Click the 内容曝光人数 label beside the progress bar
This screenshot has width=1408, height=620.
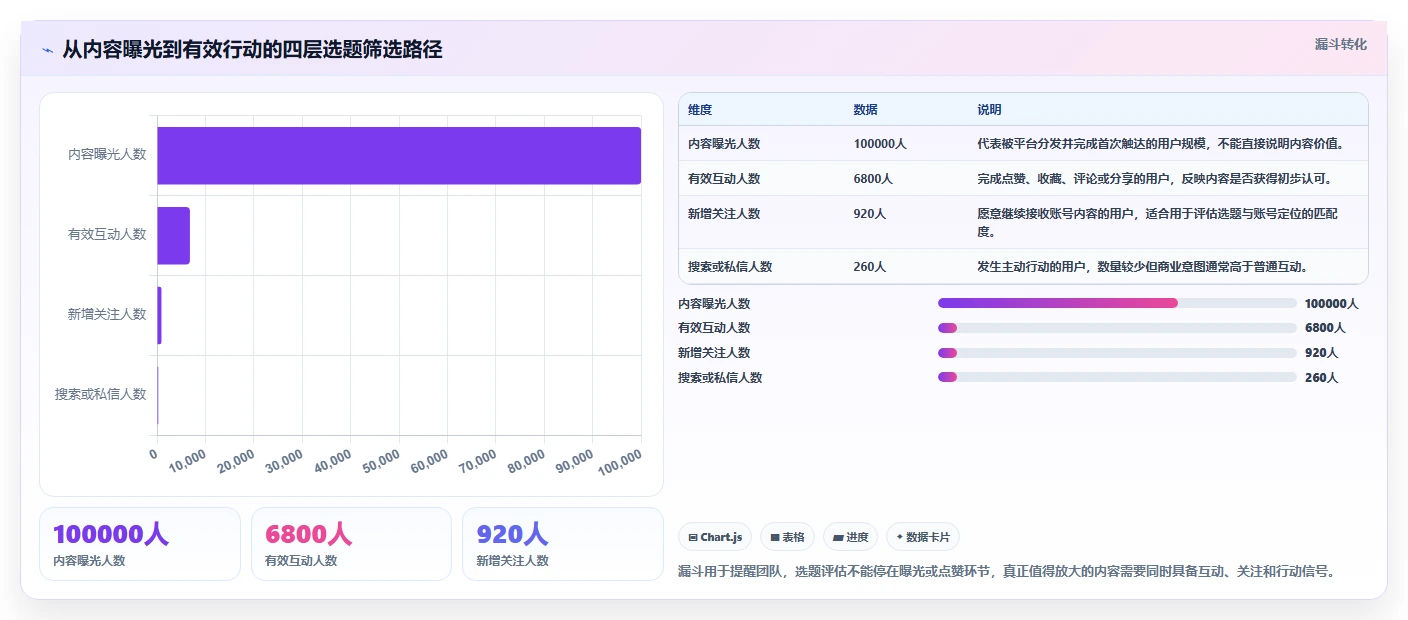(714, 303)
